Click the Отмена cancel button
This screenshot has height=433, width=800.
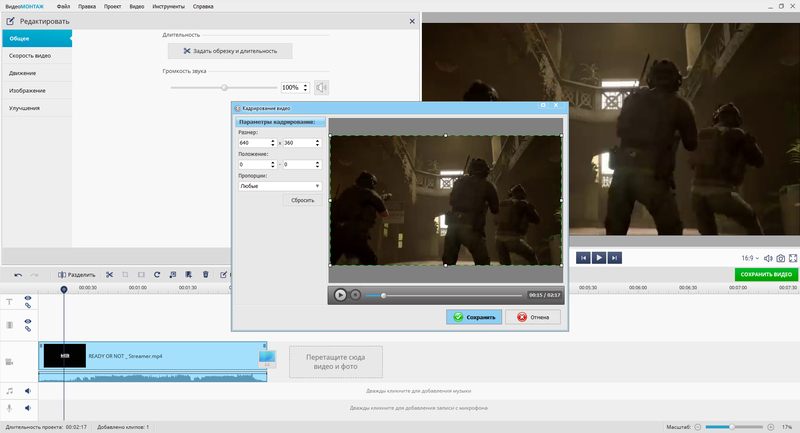pos(533,317)
